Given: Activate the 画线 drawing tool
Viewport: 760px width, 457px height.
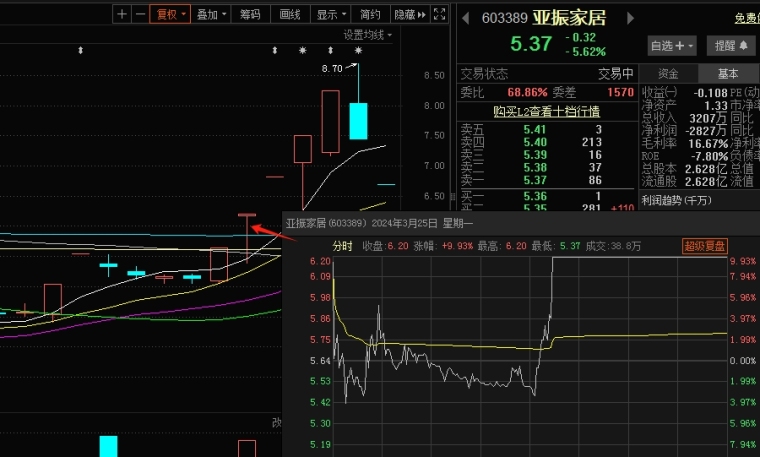Looking at the screenshot, I should point(290,15).
